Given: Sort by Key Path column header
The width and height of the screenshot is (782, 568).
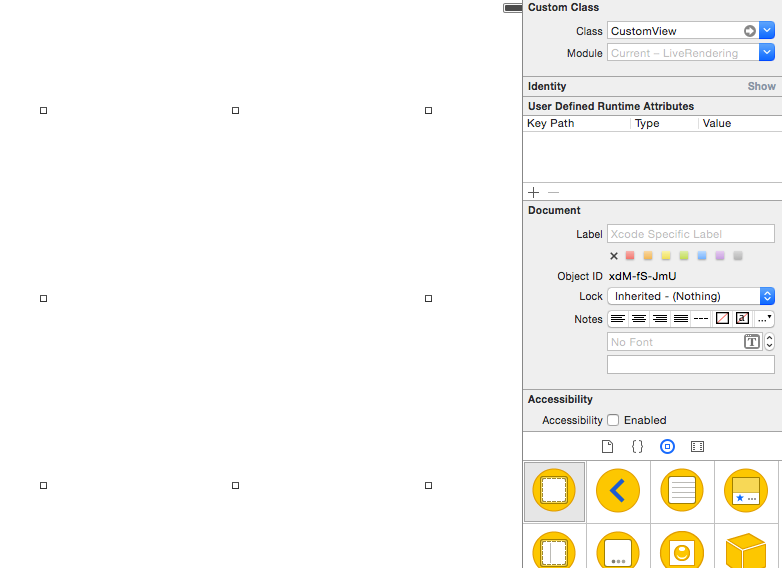Looking at the screenshot, I should coord(551,123).
